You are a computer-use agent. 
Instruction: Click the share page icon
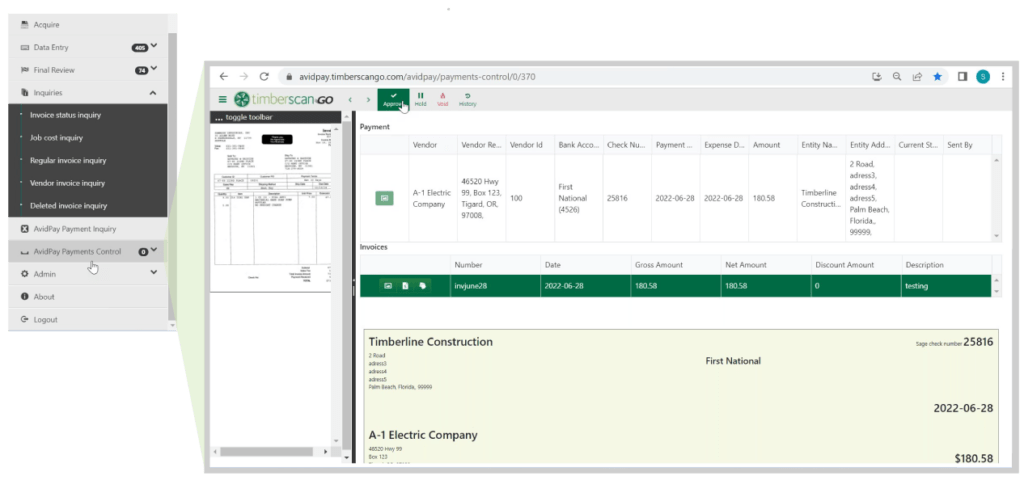coord(918,76)
